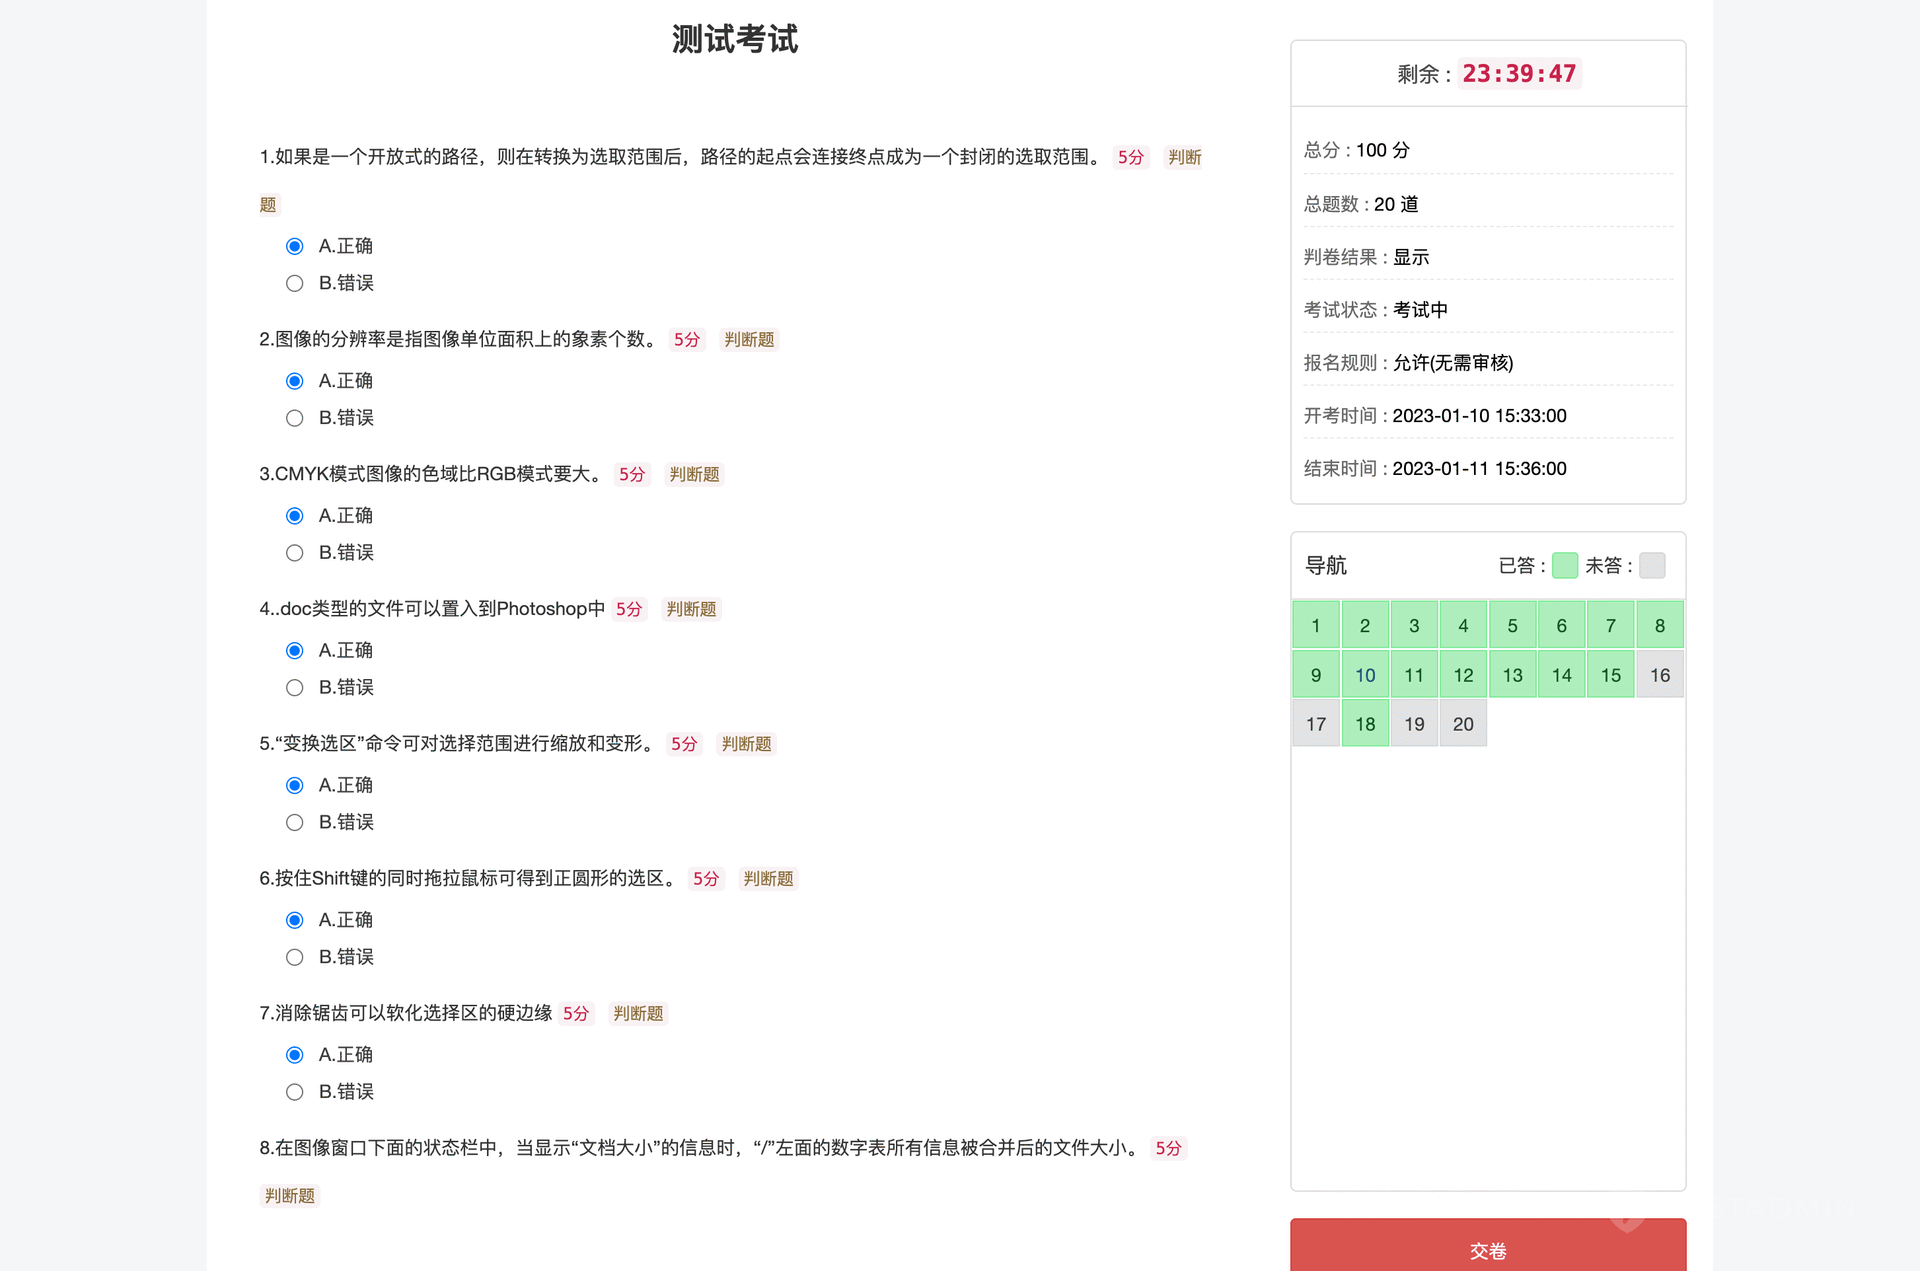Click navigation cell number 8
This screenshot has width=1920, height=1271.
coord(1659,626)
